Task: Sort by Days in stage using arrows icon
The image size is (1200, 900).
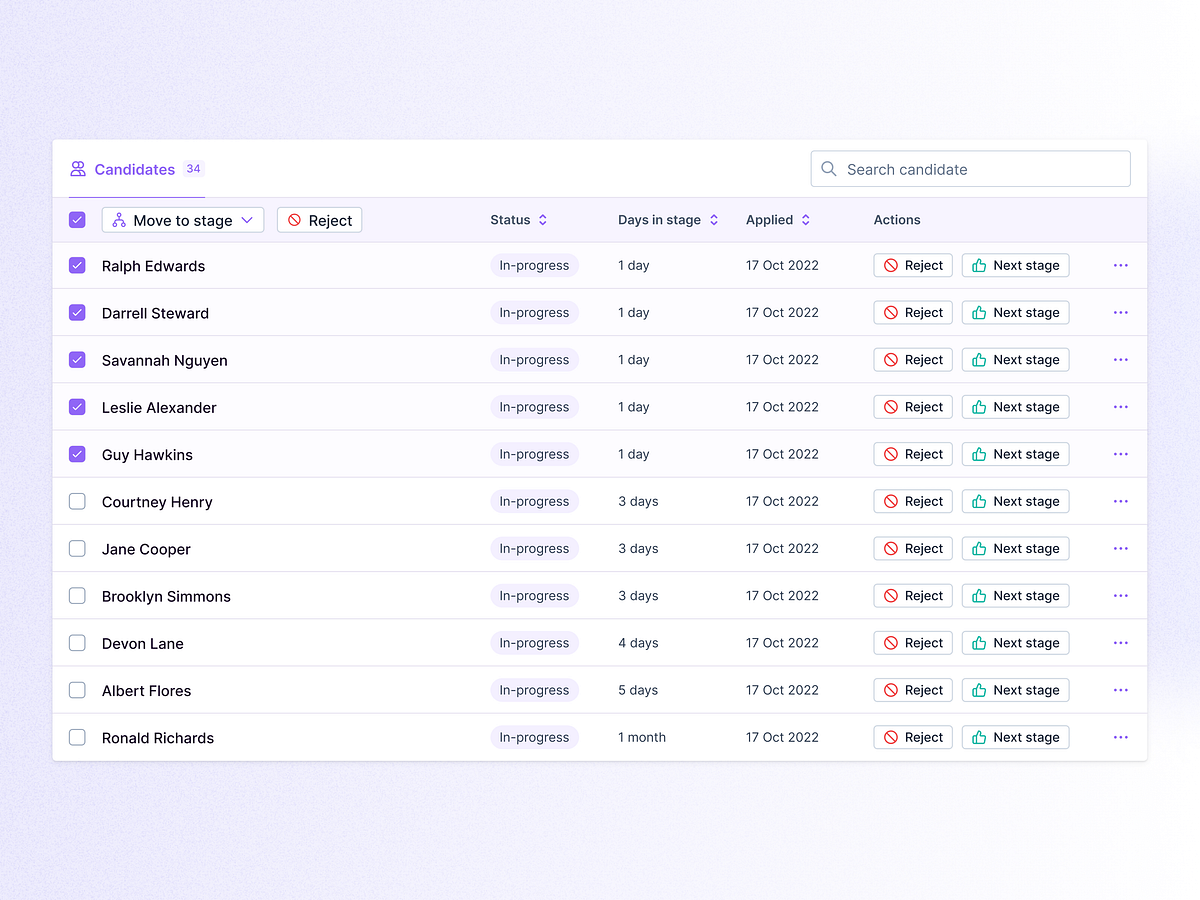Action: click(714, 220)
